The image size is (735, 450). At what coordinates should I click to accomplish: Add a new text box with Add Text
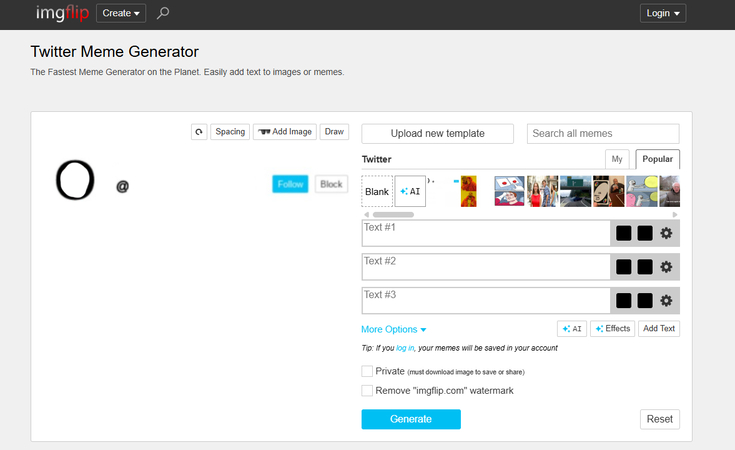point(659,329)
